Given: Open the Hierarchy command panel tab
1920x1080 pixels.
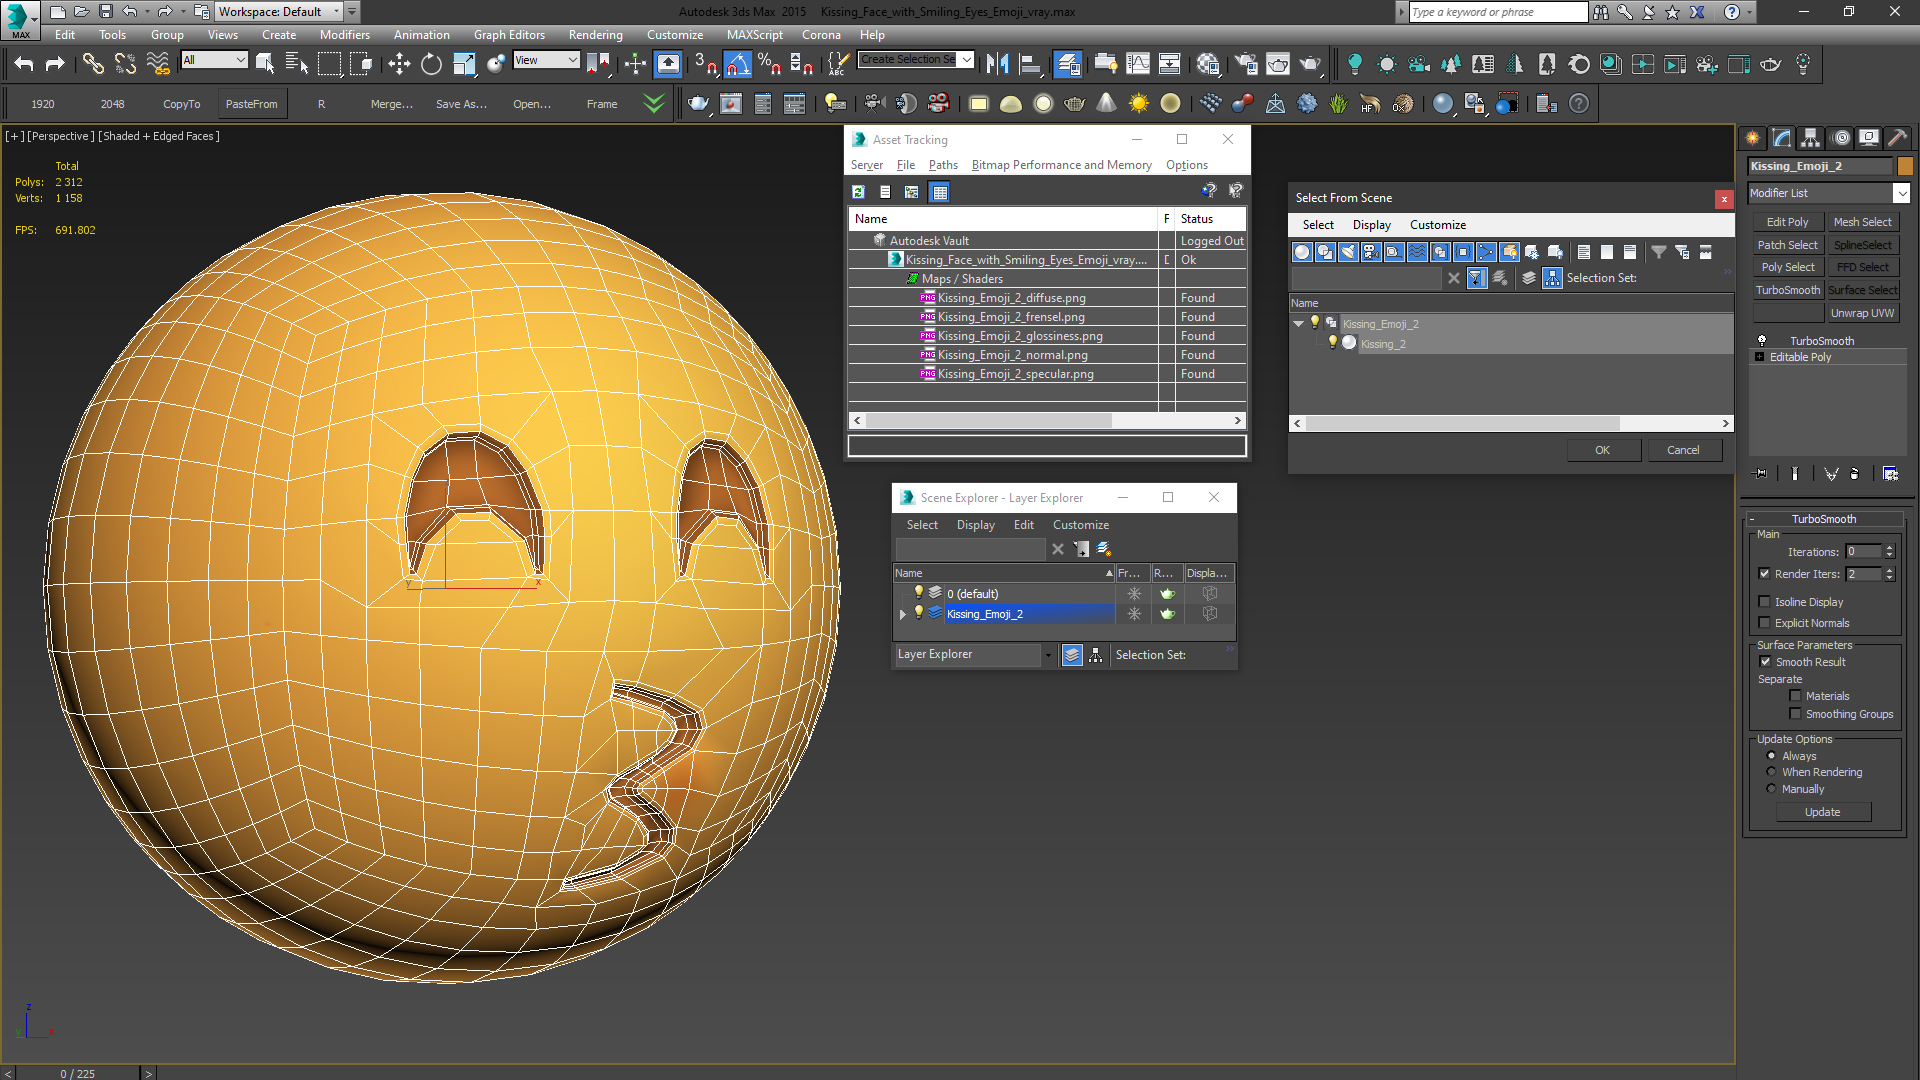Looking at the screenshot, I should (x=1810, y=138).
